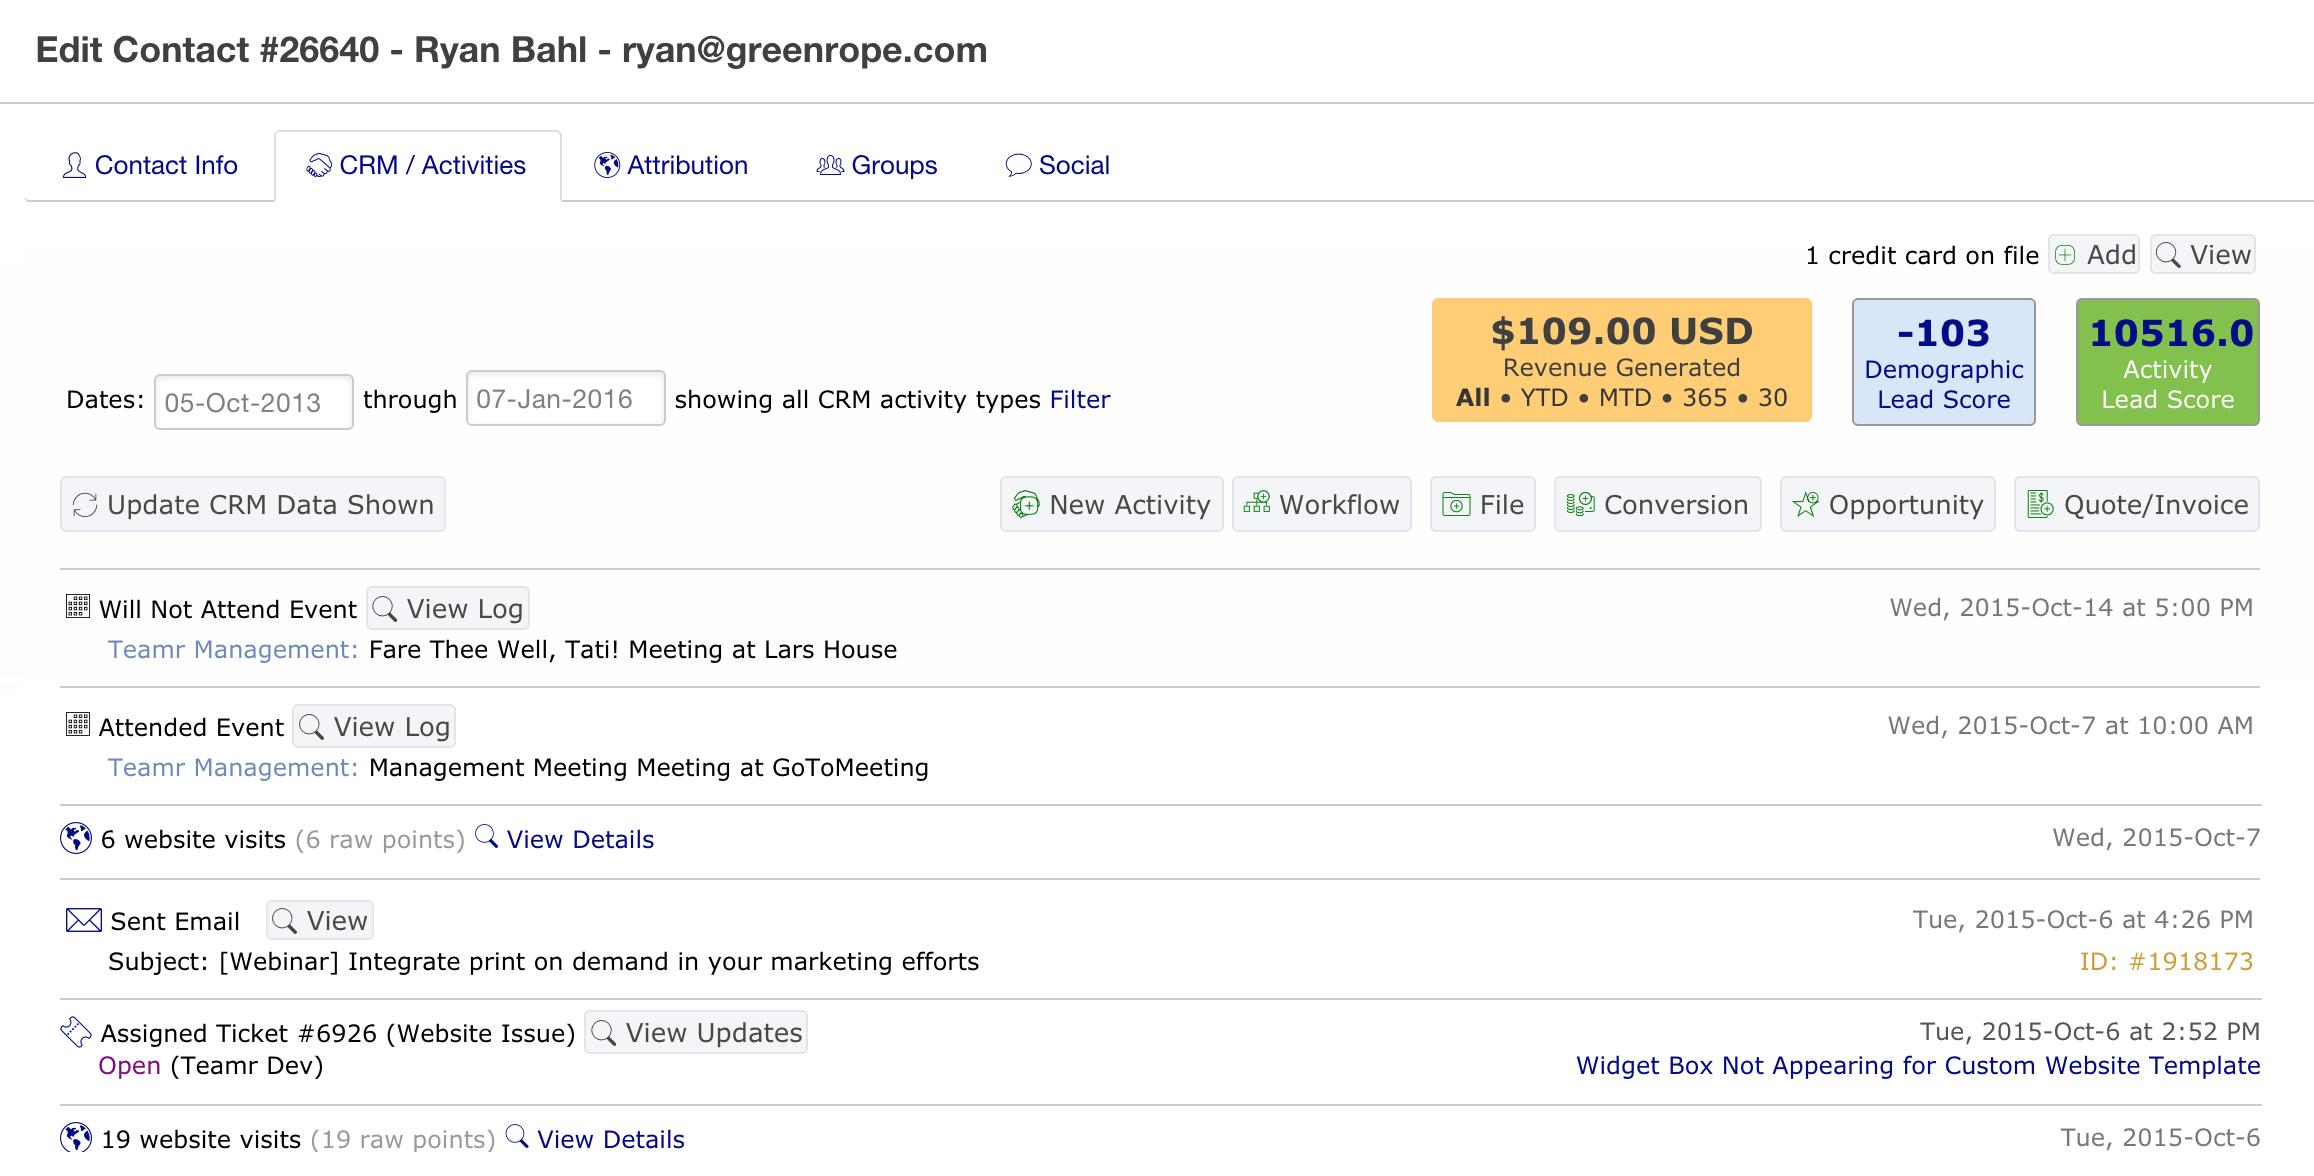Open the Demographic Lead Score box
Screen dimensions: 2314x1176
[1944, 362]
